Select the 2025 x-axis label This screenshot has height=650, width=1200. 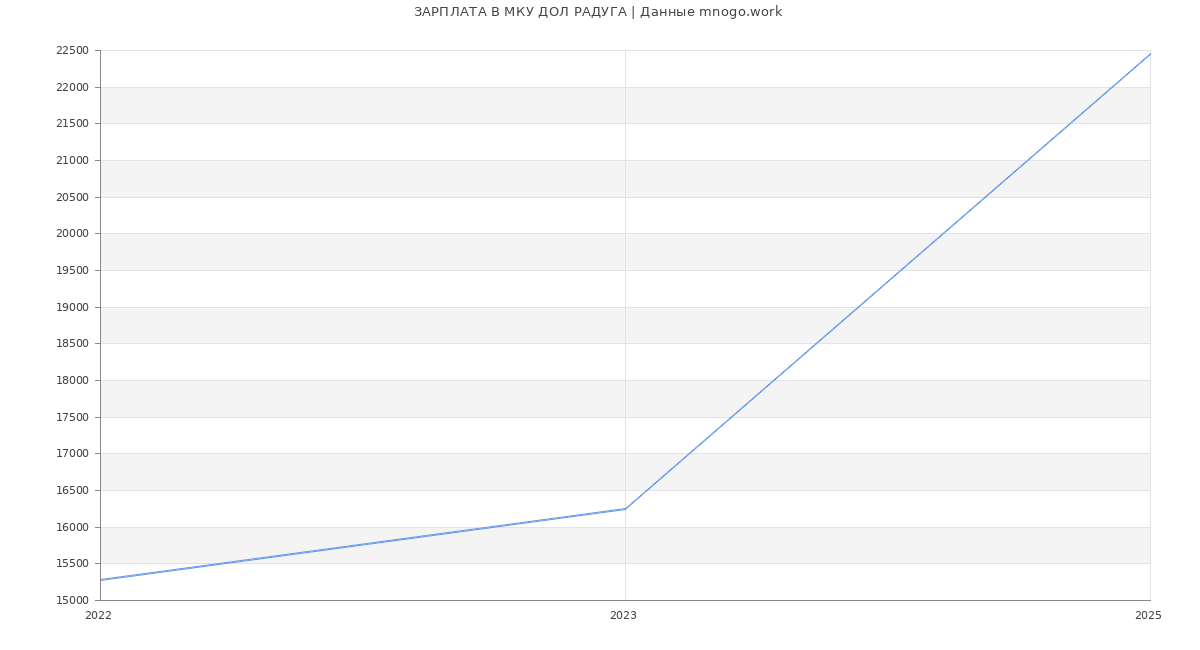[x=1147, y=616]
